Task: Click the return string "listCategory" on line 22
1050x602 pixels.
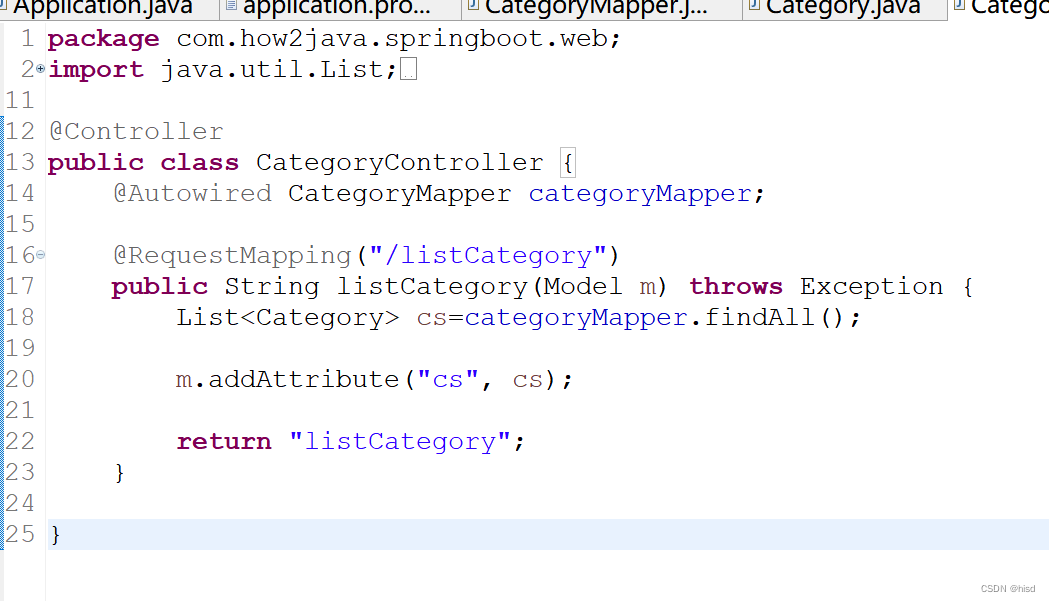Action: click(400, 441)
